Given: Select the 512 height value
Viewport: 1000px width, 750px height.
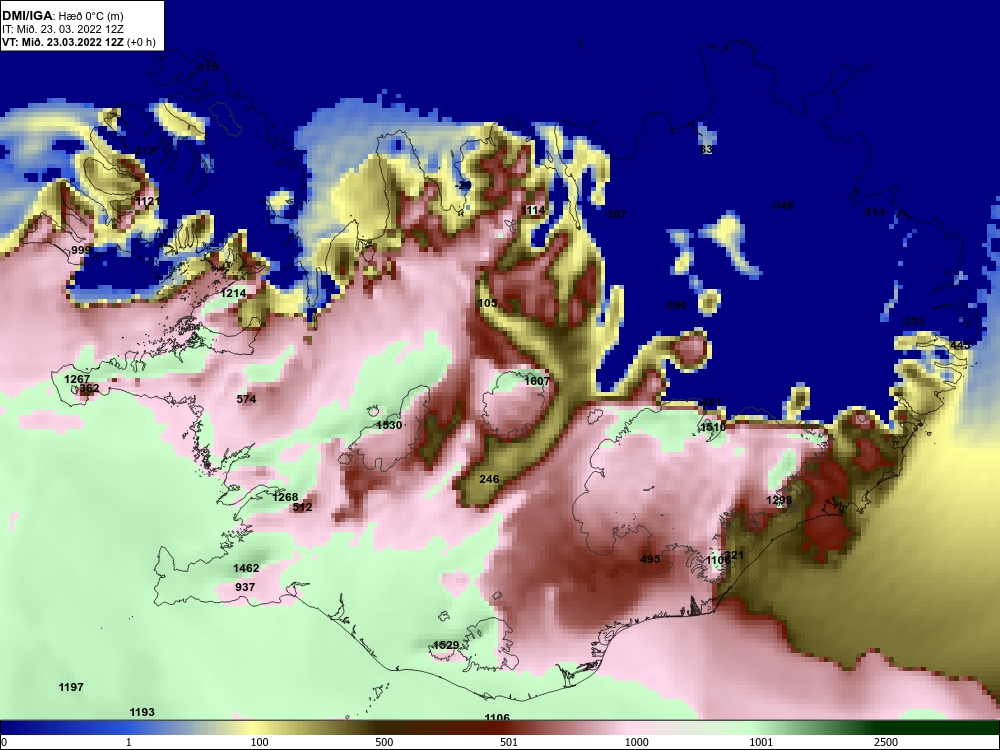Looking at the screenshot, I should point(302,508).
